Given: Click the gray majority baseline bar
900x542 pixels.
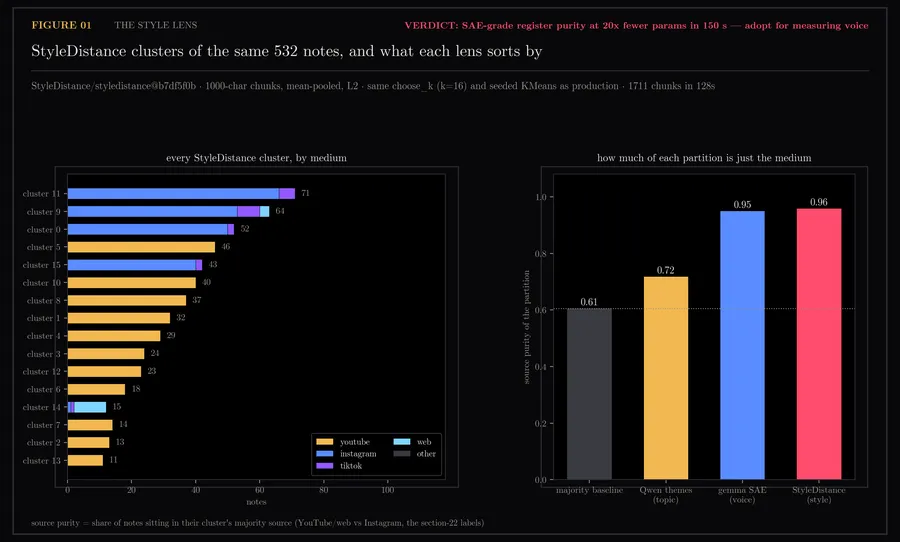Looking at the screenshot, I should (x=589, y=394).
